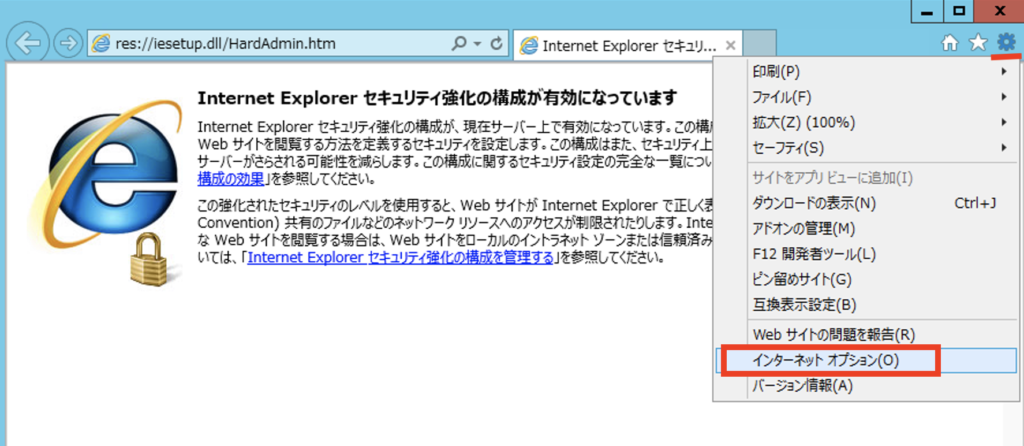
Task: Open the Home page icon
Action: tap(951, 43)
